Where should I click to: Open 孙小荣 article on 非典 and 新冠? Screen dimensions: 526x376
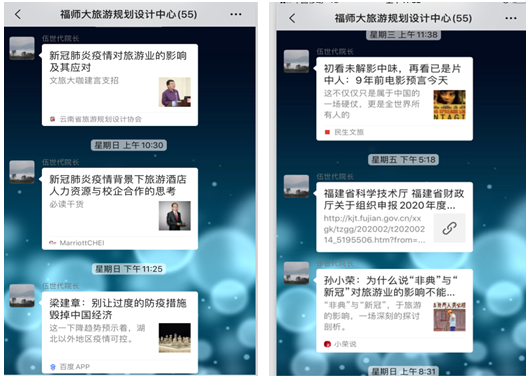pos(394,311)
